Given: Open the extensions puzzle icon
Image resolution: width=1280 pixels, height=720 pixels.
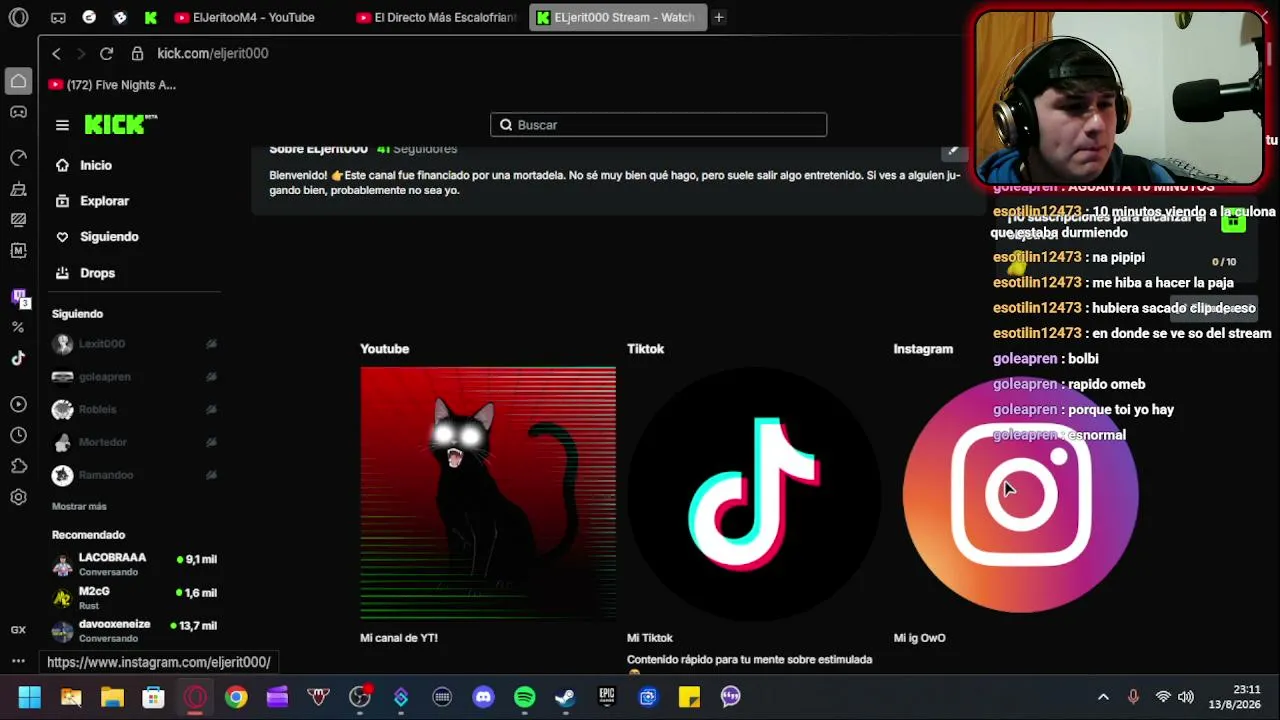Looking at the screenshot, I should pyautogui.click(x=18, y=466).
